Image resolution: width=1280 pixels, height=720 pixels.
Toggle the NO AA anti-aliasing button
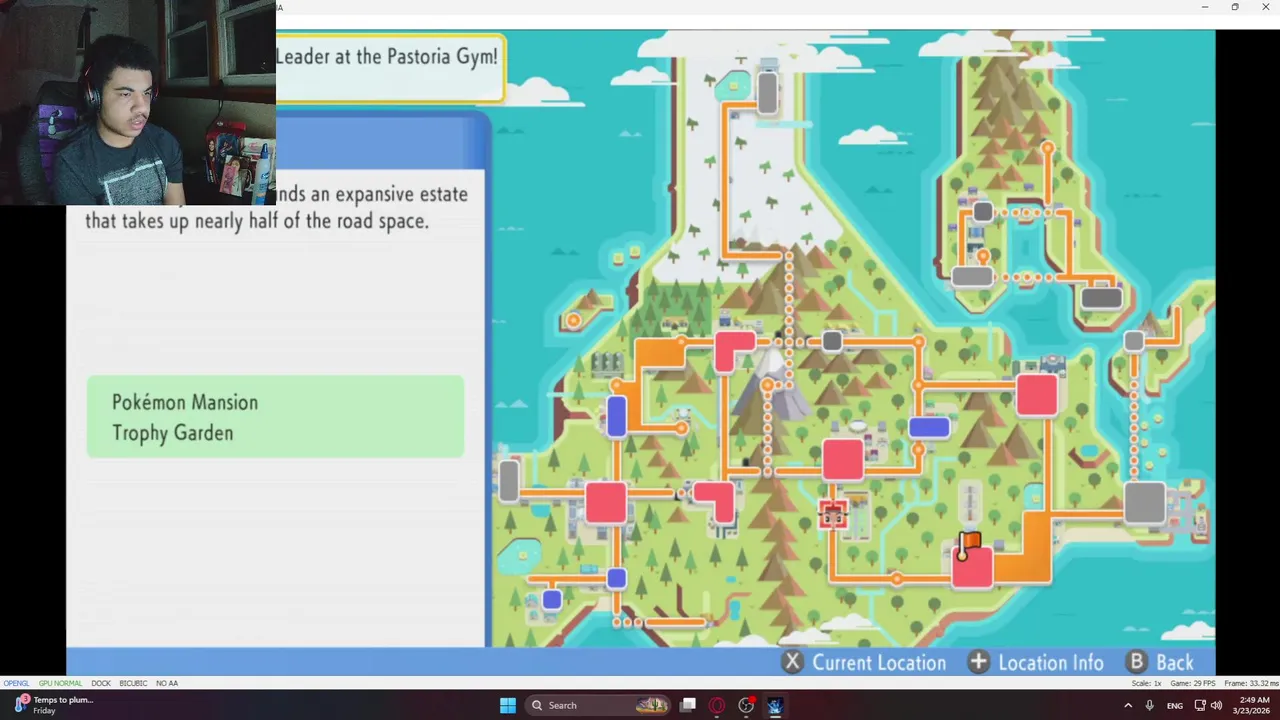tap(167, 683)
